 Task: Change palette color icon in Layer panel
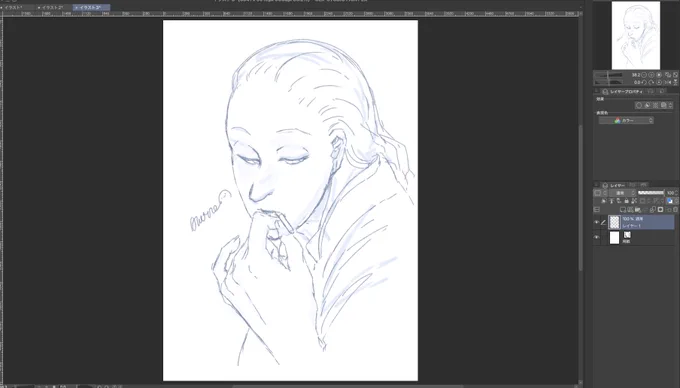coord(597,193)
